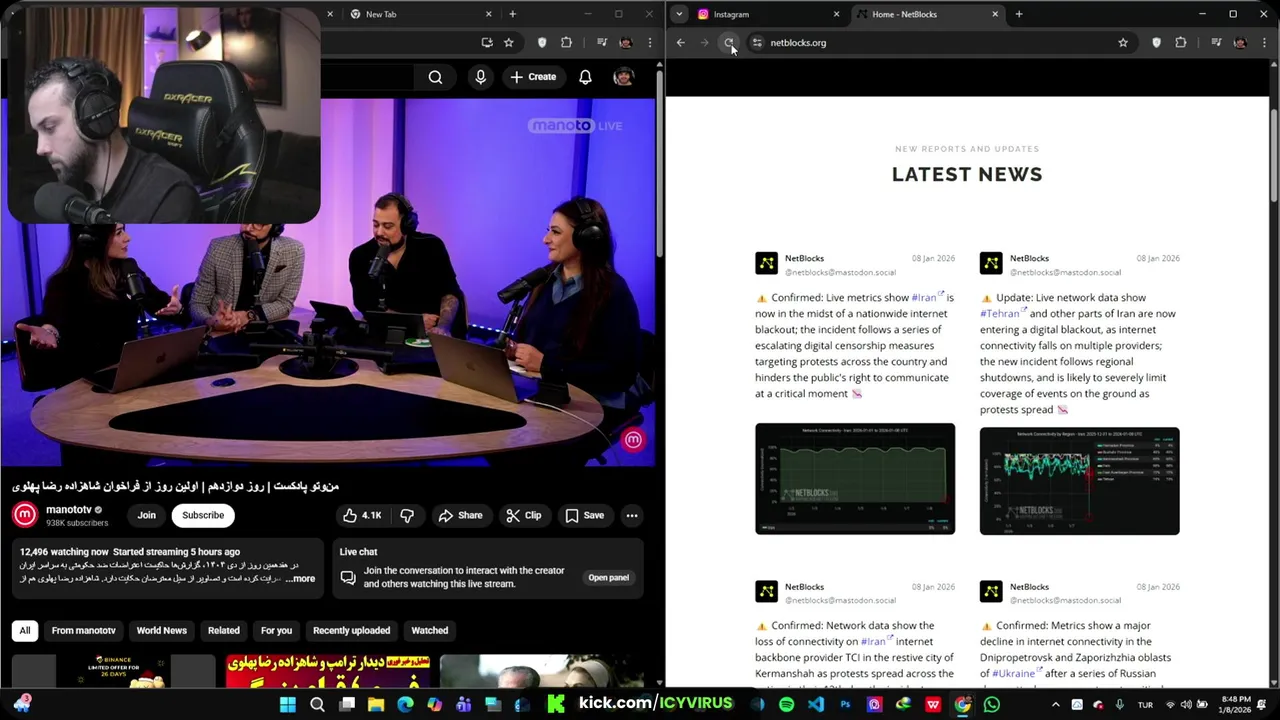This screenshot has width=1280, height=720.
Task: Select For you filter chip
Action: [x=277, y=630]
